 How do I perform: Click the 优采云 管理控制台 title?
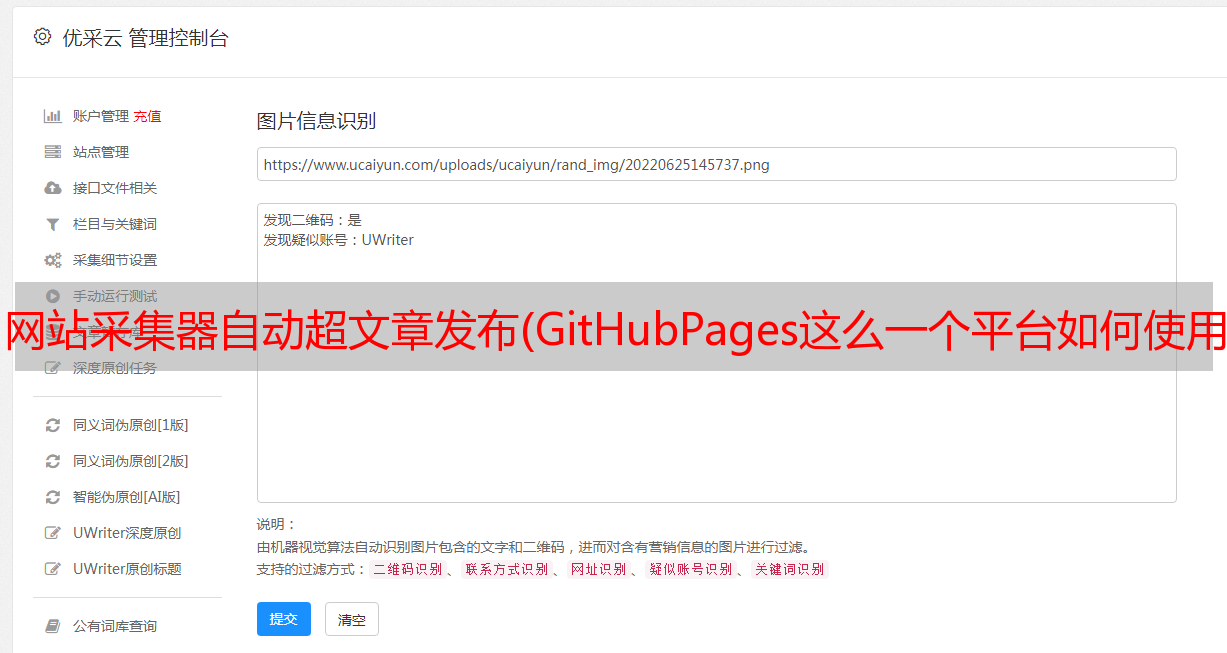click(x=145, y=38)
